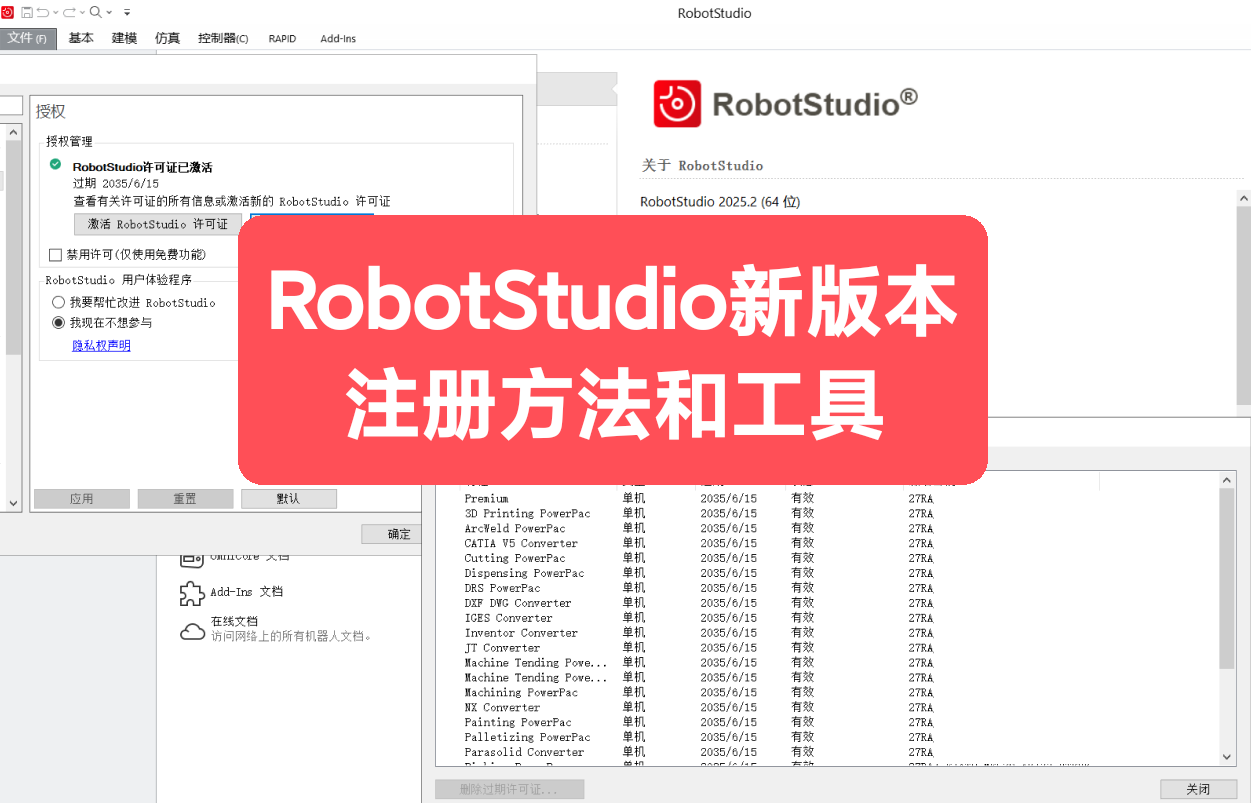The image size is (1251, 803).
Task: Open the Search options dropdown arrow
Action: pos(108,12)
